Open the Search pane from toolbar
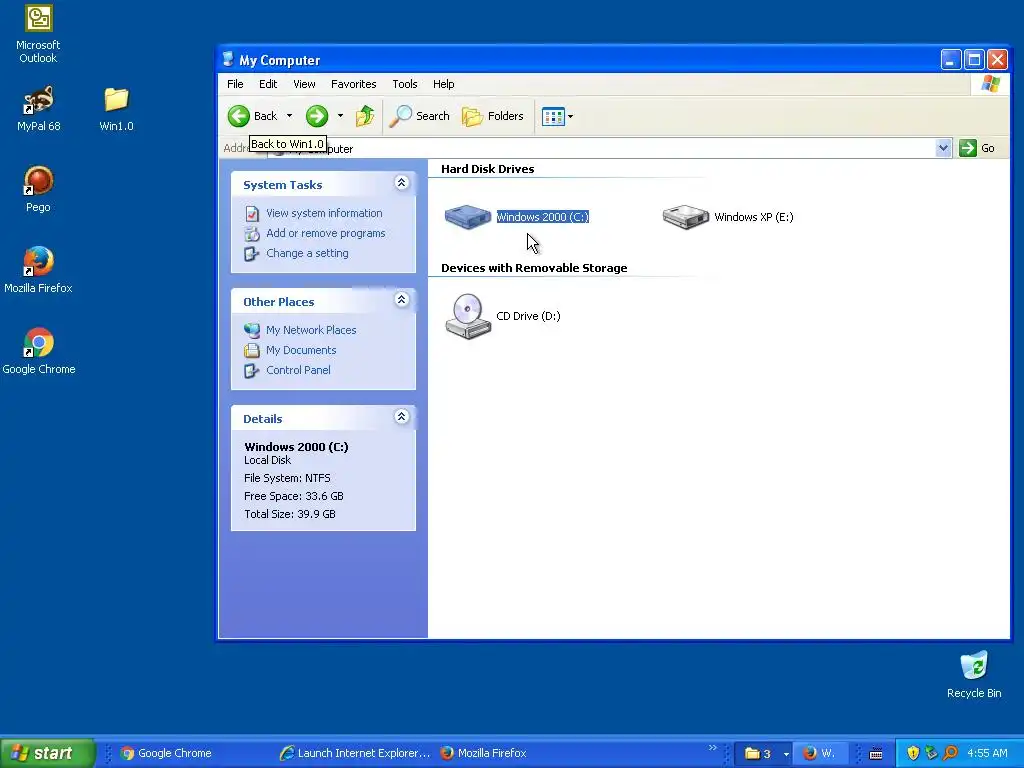This screenshot has height=768, width=1024. pyautogui.click(x=419, y=116)
